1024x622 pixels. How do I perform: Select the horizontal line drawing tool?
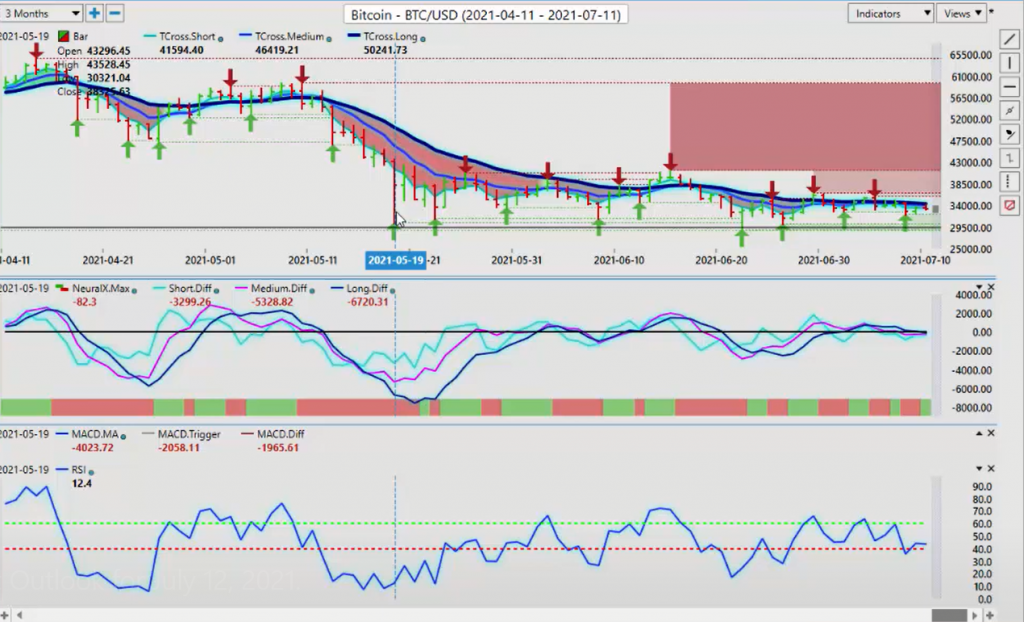[x=1010, y=87]
